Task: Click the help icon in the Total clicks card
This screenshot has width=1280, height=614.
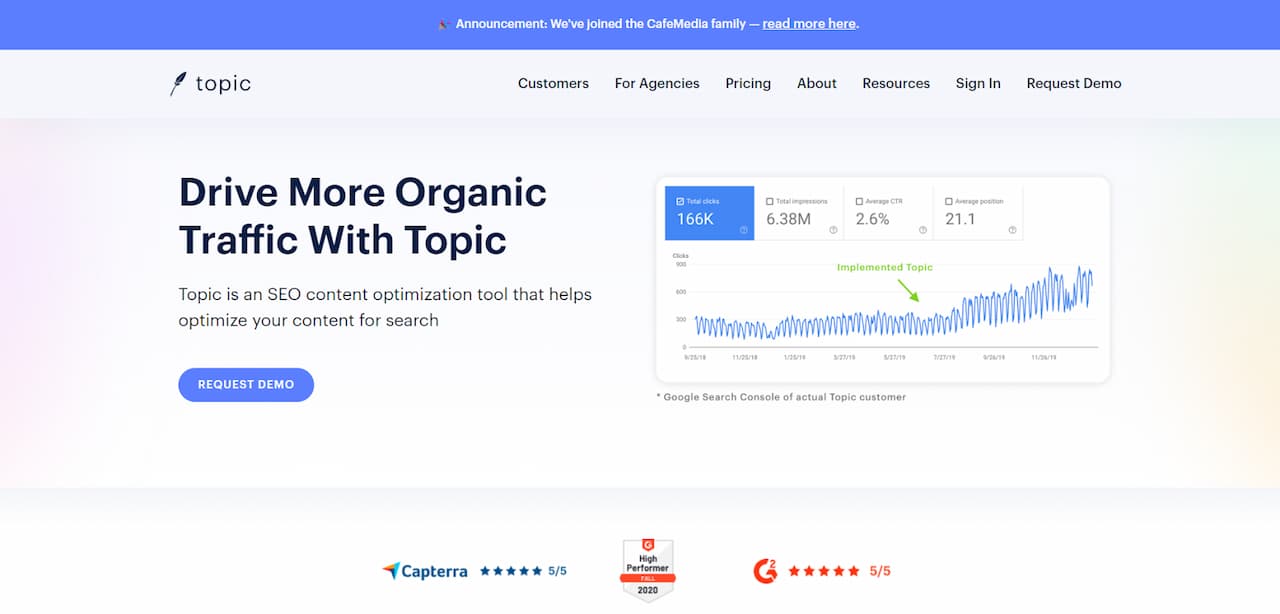Action: point(744,230)
